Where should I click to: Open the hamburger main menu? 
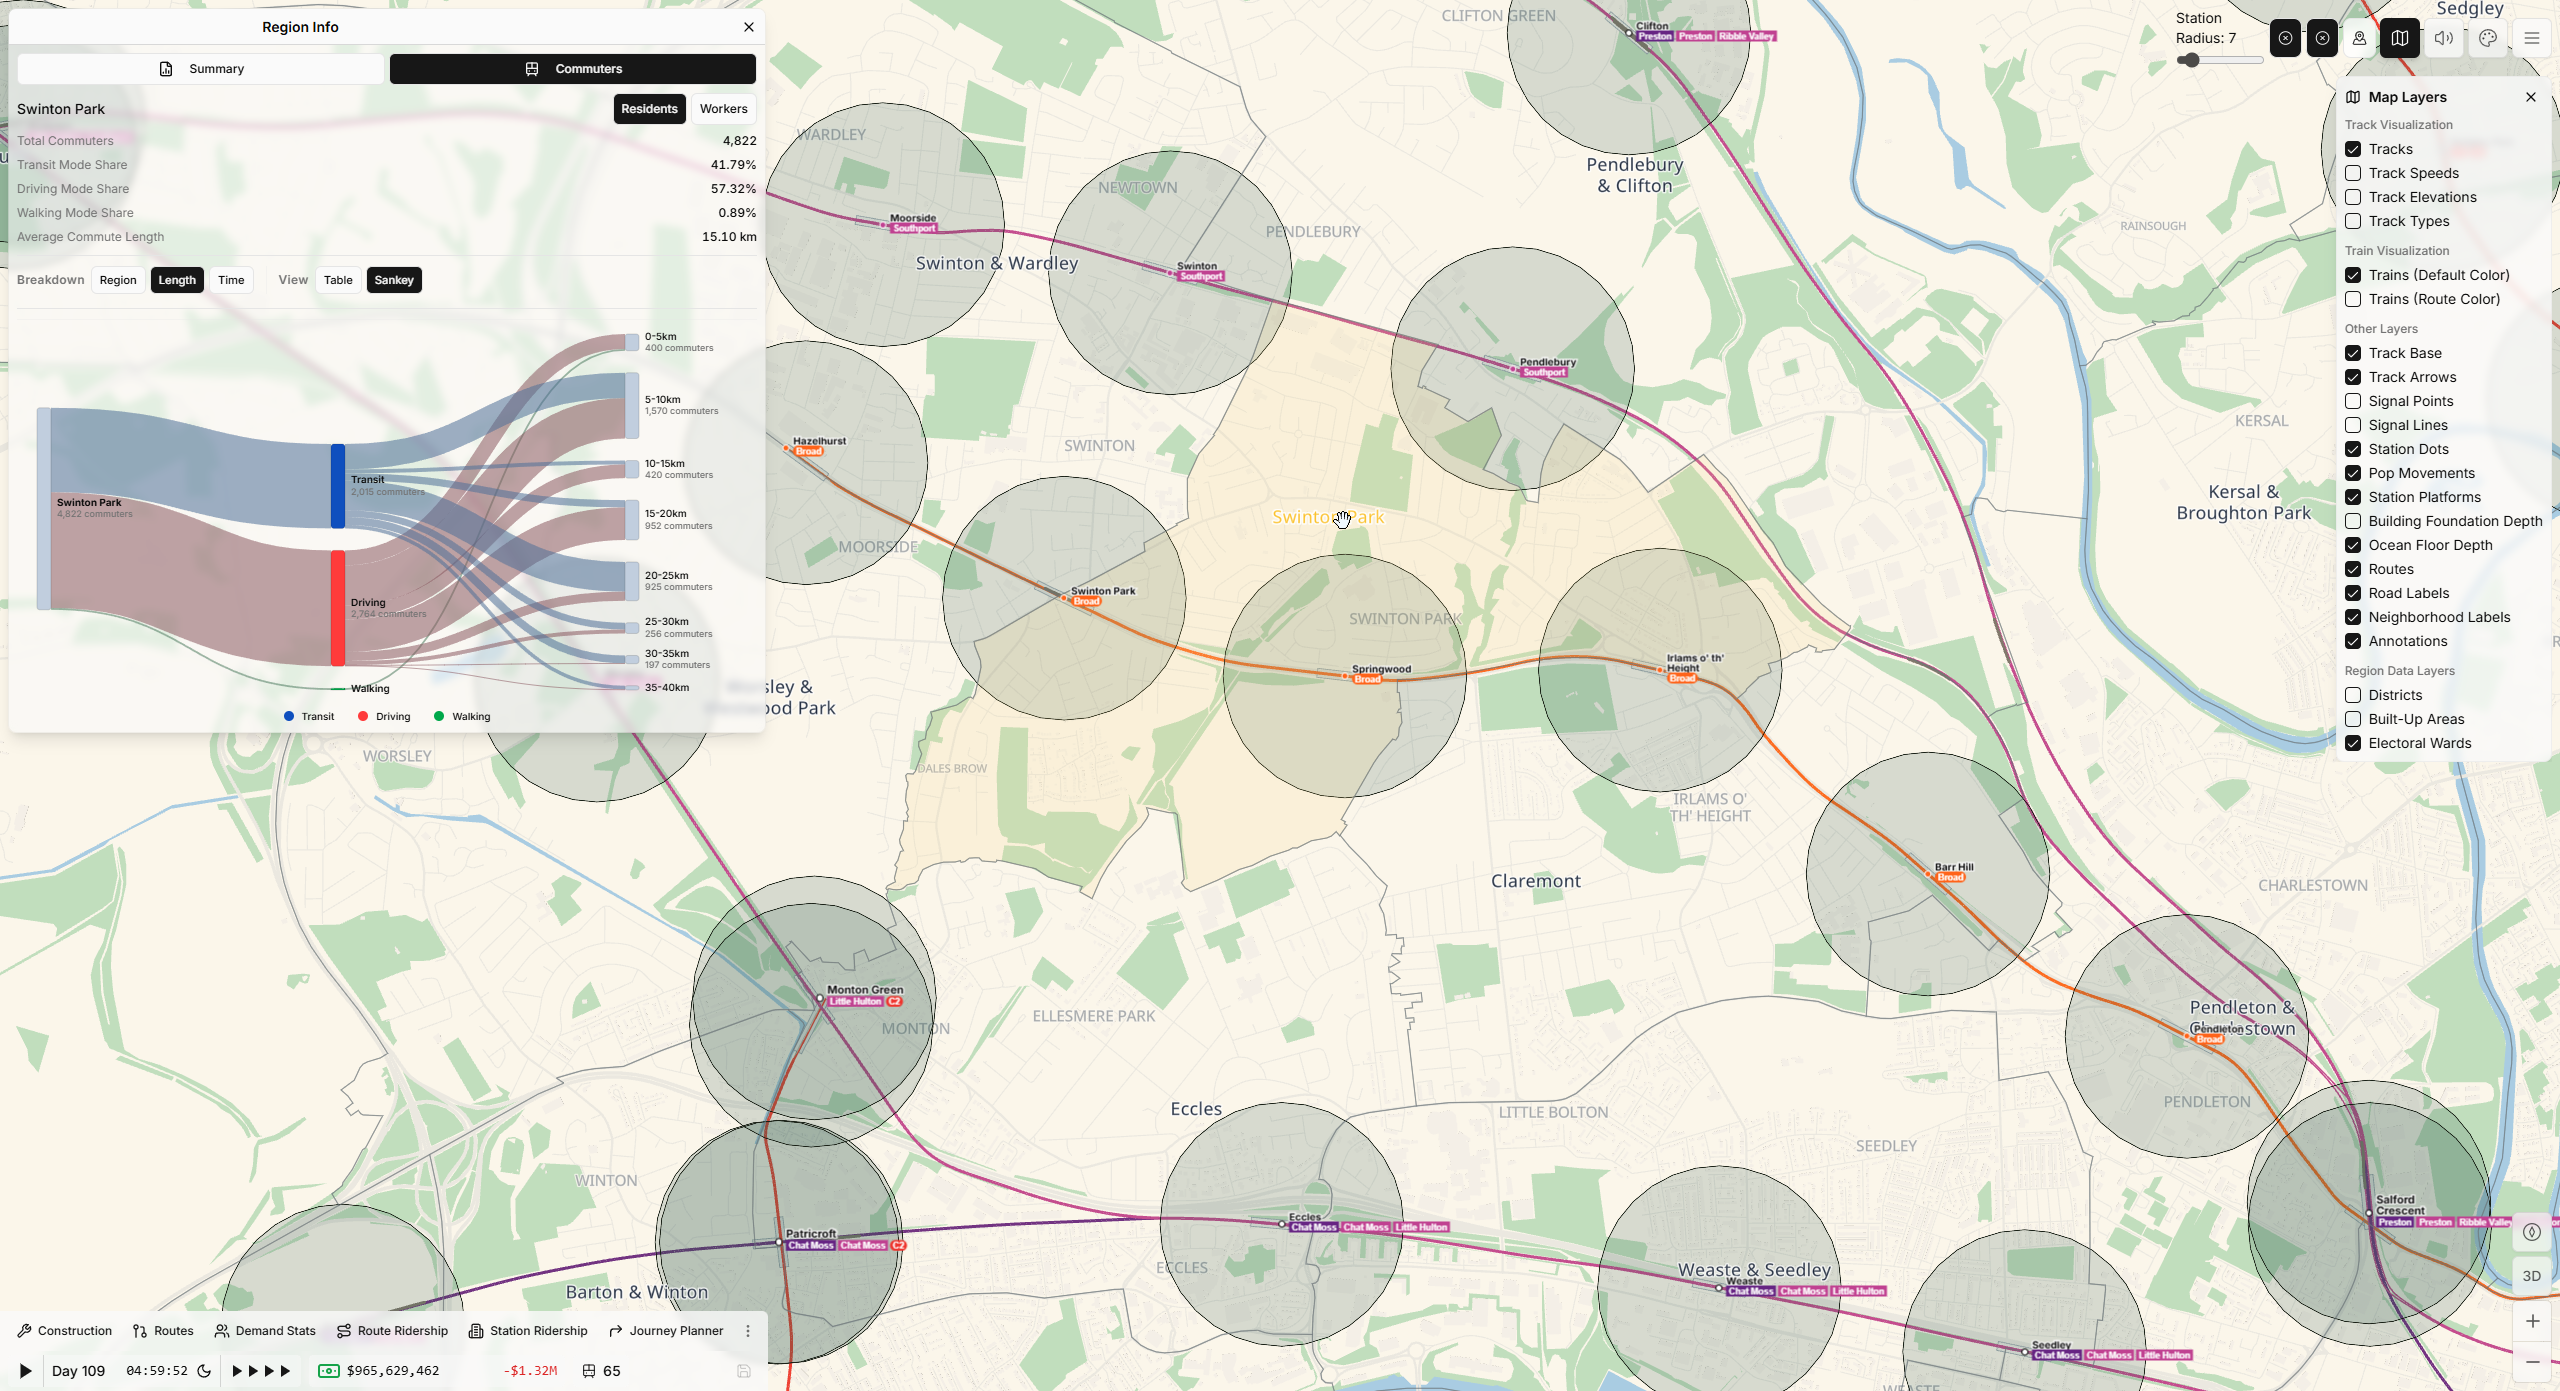(x=2531, y=39)
